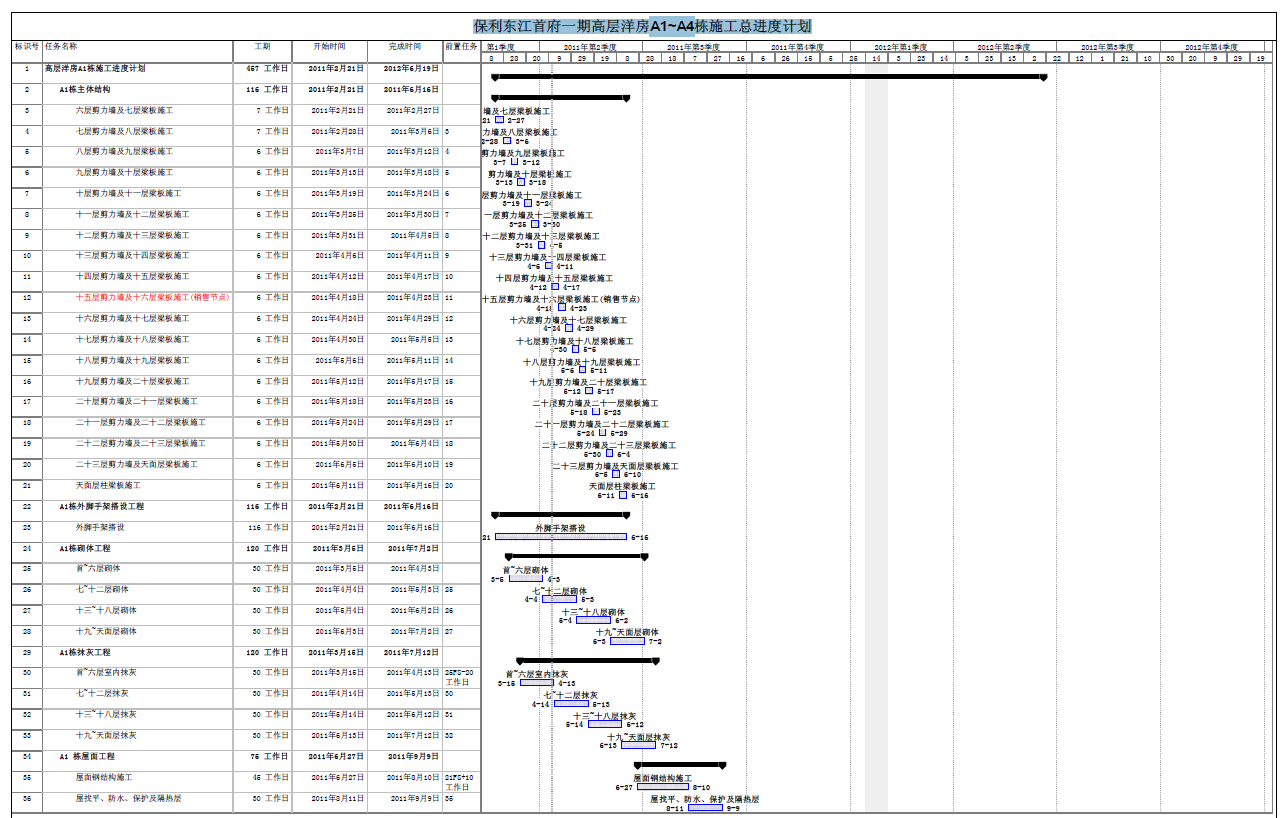The width and height of the screenshot is (1284, 818).
Task: Click the 2011年第4季度 timescale header
Action: click(798, 47)
